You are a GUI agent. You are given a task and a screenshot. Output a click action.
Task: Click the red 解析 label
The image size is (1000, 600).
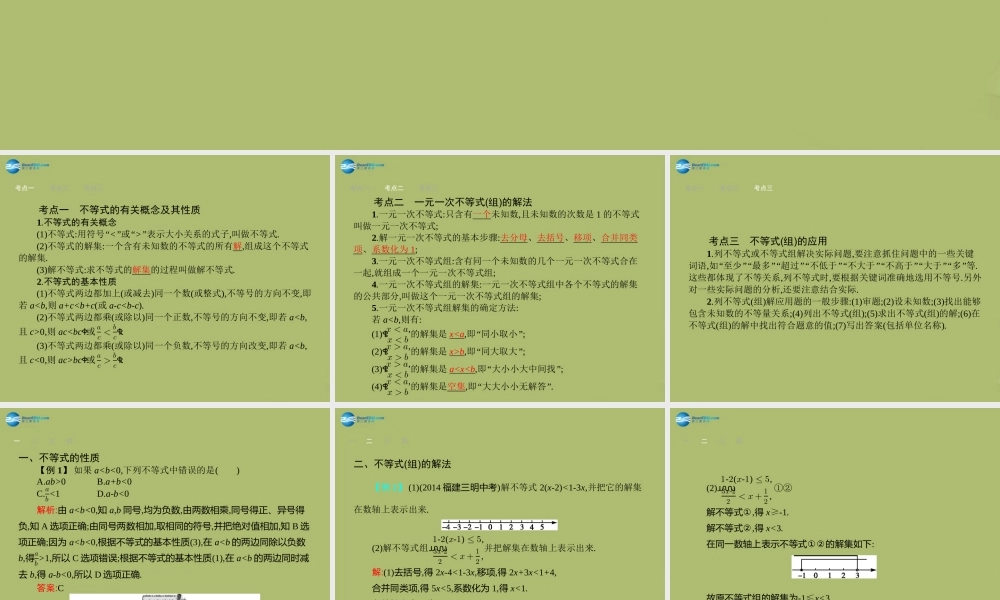click(47, 510)
